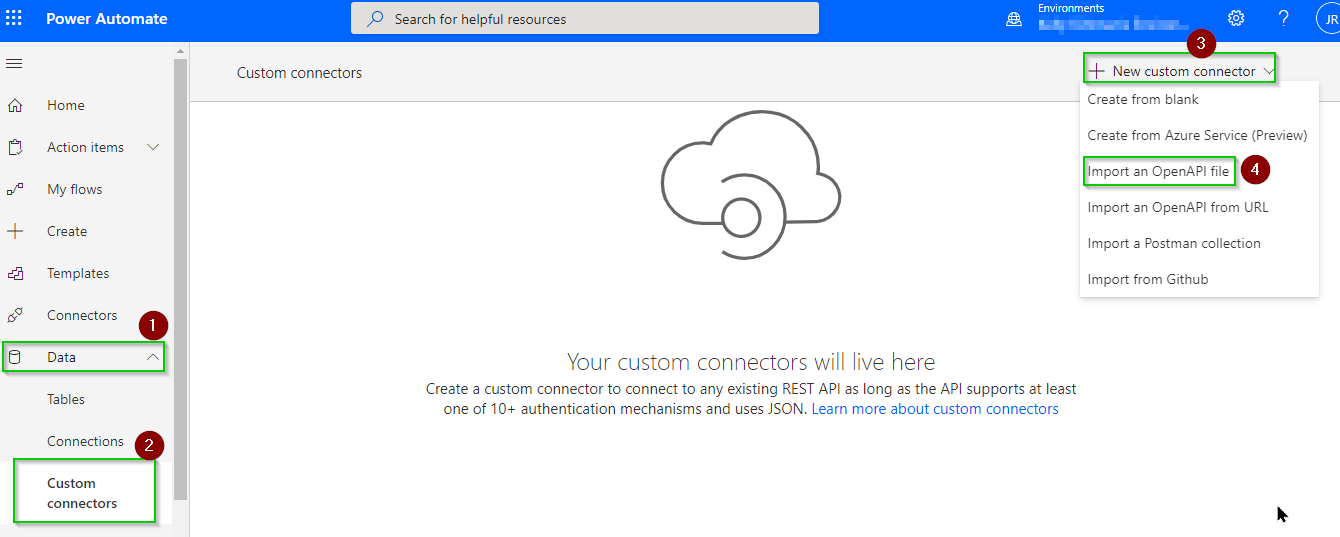Click the Connectors plug icon
The width and height of the screenshot is (1340, 537).
point(15,315)
